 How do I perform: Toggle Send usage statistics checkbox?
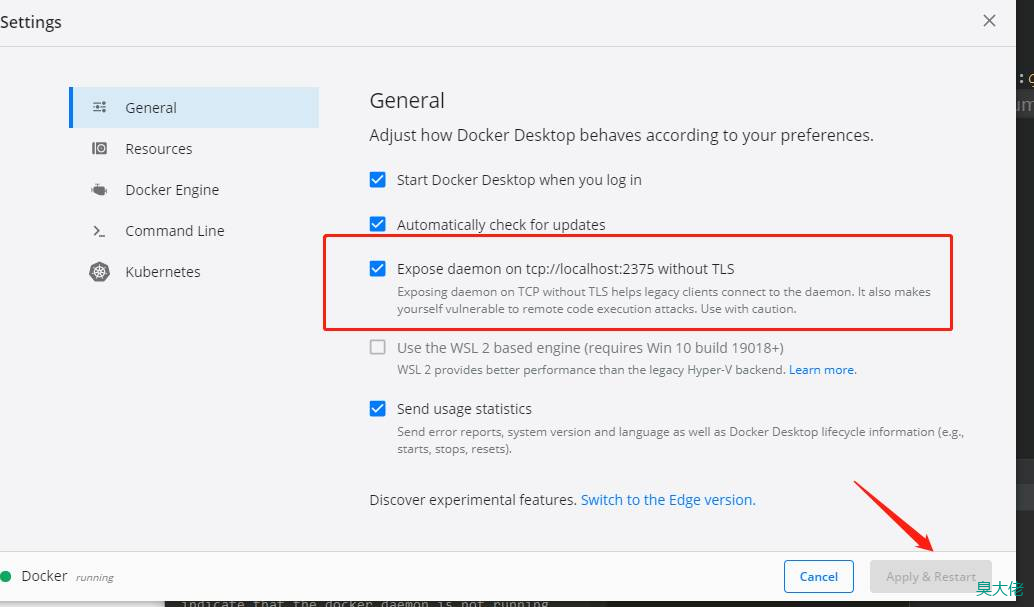[377, 408]
